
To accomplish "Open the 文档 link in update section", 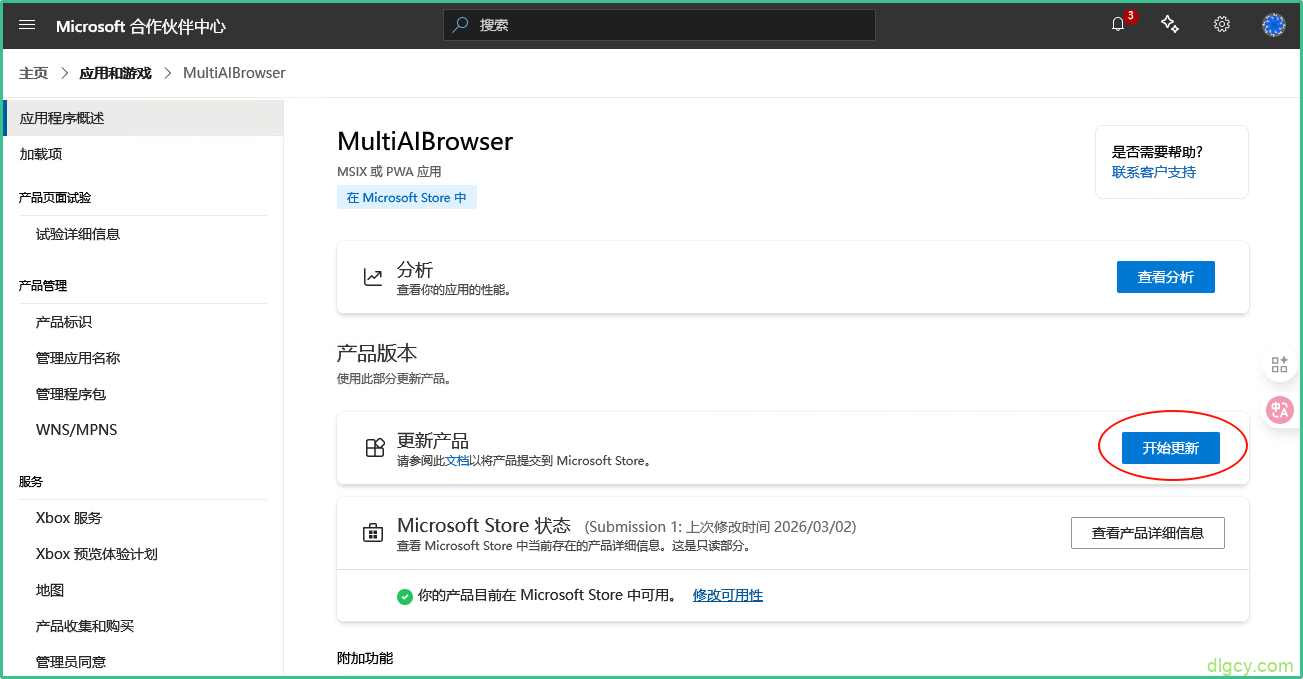I will click(457, 461).
